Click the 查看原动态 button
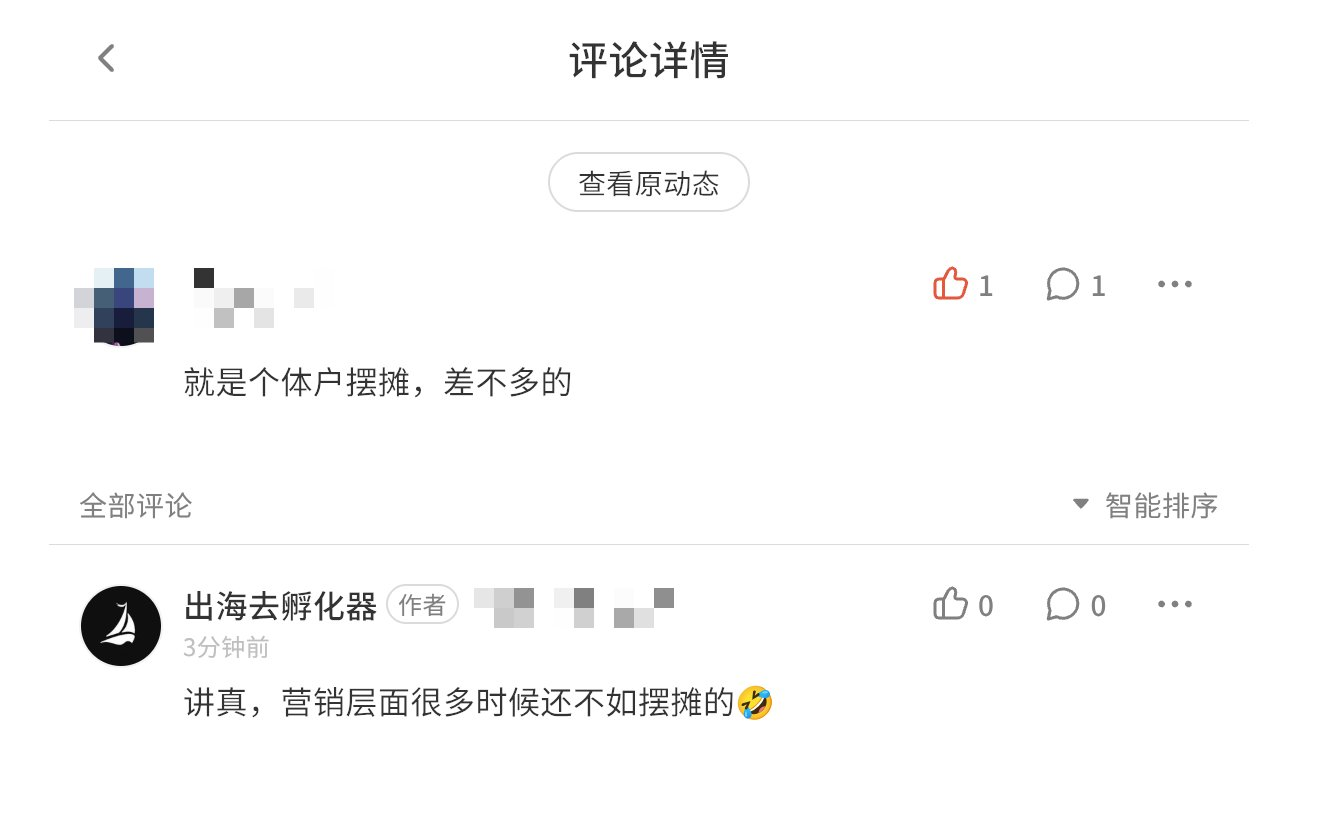Screen dimensions: 1334x818 pyautogui.click(x=648, y=183)
